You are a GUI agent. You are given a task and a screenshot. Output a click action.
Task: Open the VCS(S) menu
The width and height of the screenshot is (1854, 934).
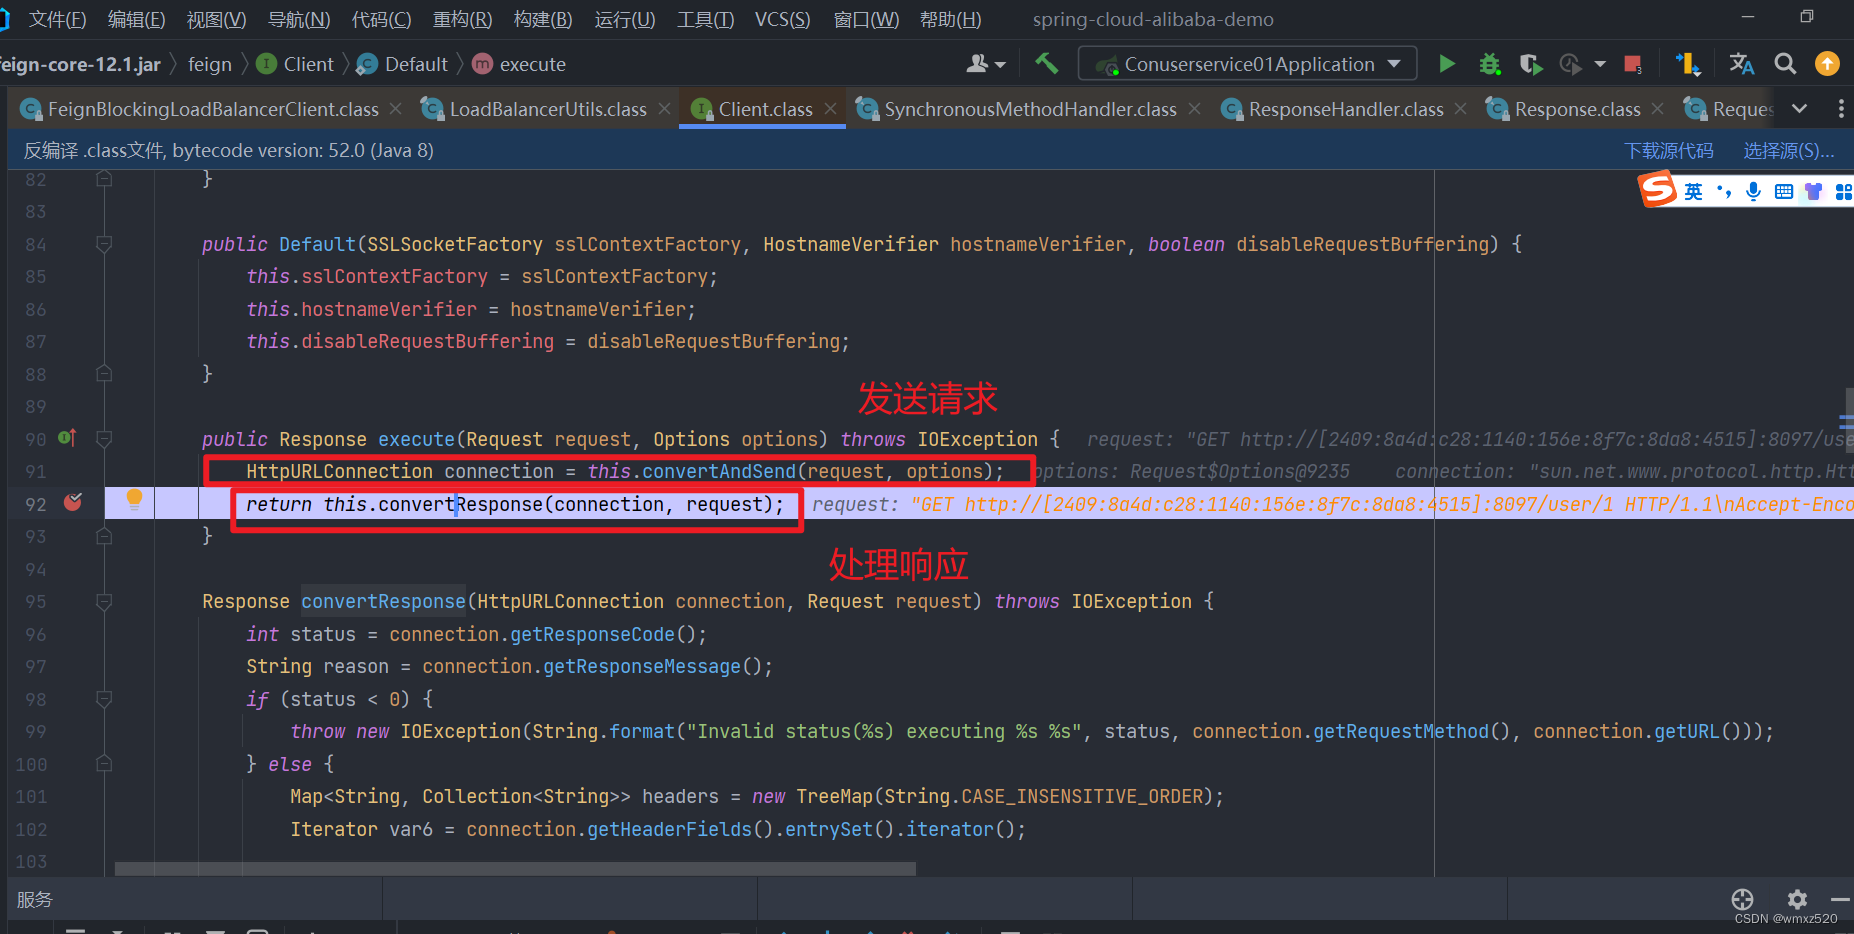(x=782, y=19)
